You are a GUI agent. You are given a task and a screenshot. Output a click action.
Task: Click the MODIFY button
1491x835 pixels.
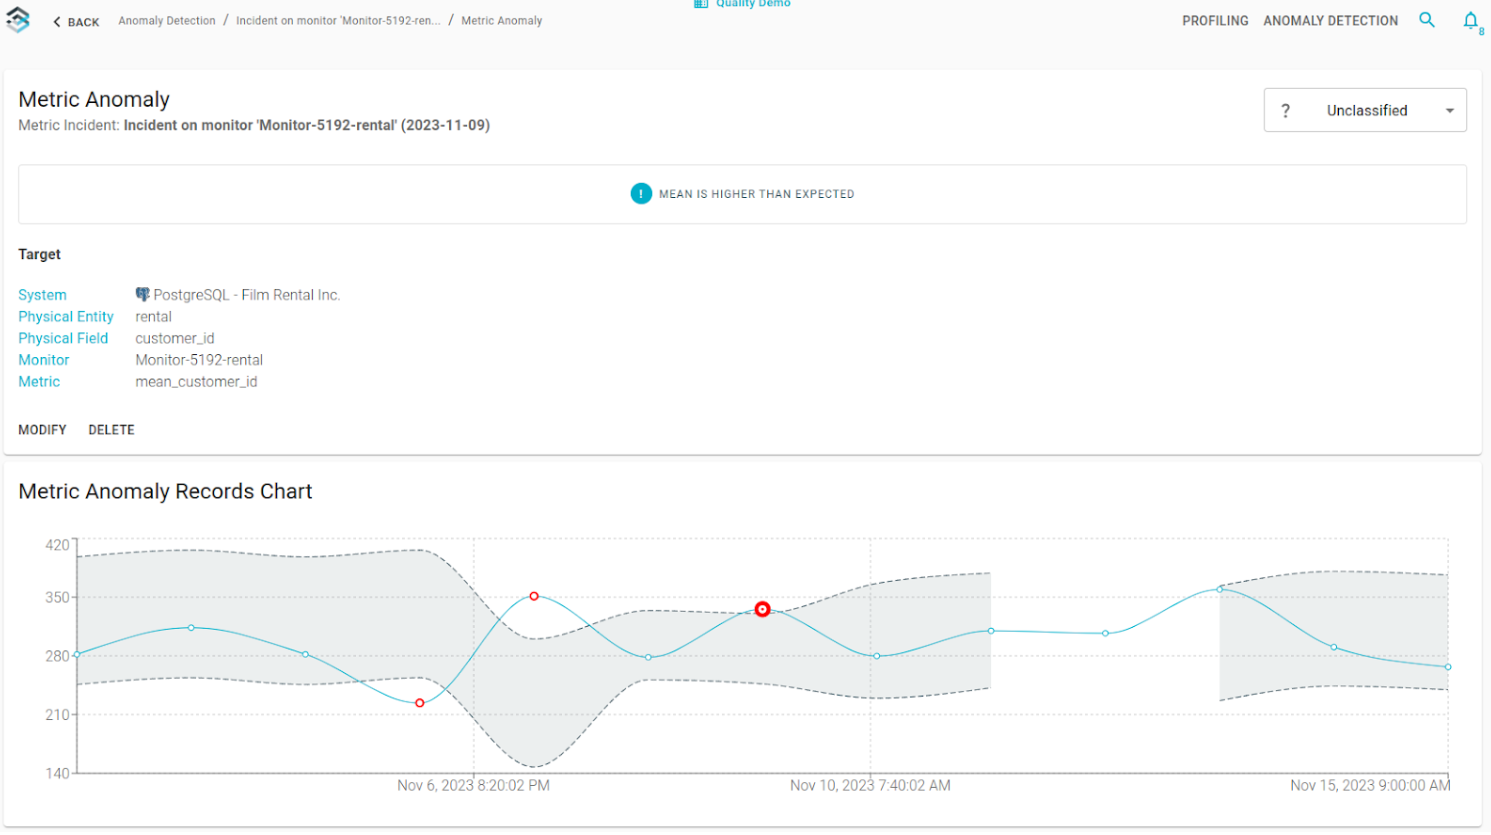pyautogui.click(x=42, y=430)
